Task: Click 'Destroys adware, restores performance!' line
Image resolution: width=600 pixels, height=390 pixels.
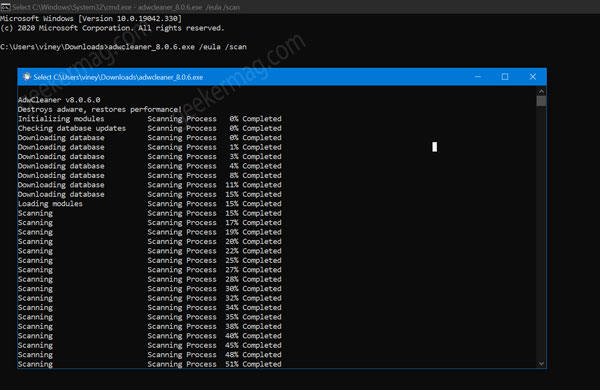Action: 100,109
